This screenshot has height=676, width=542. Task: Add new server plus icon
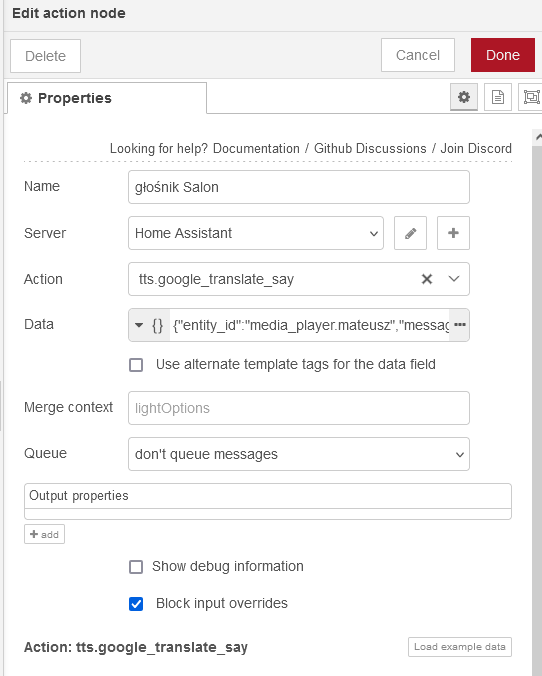453,233
